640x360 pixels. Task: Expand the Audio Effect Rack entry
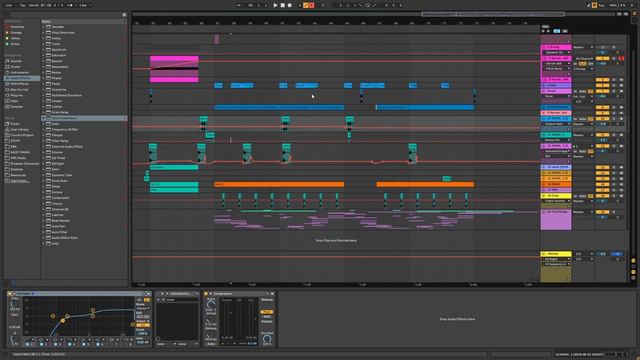[x=44, y=238]
